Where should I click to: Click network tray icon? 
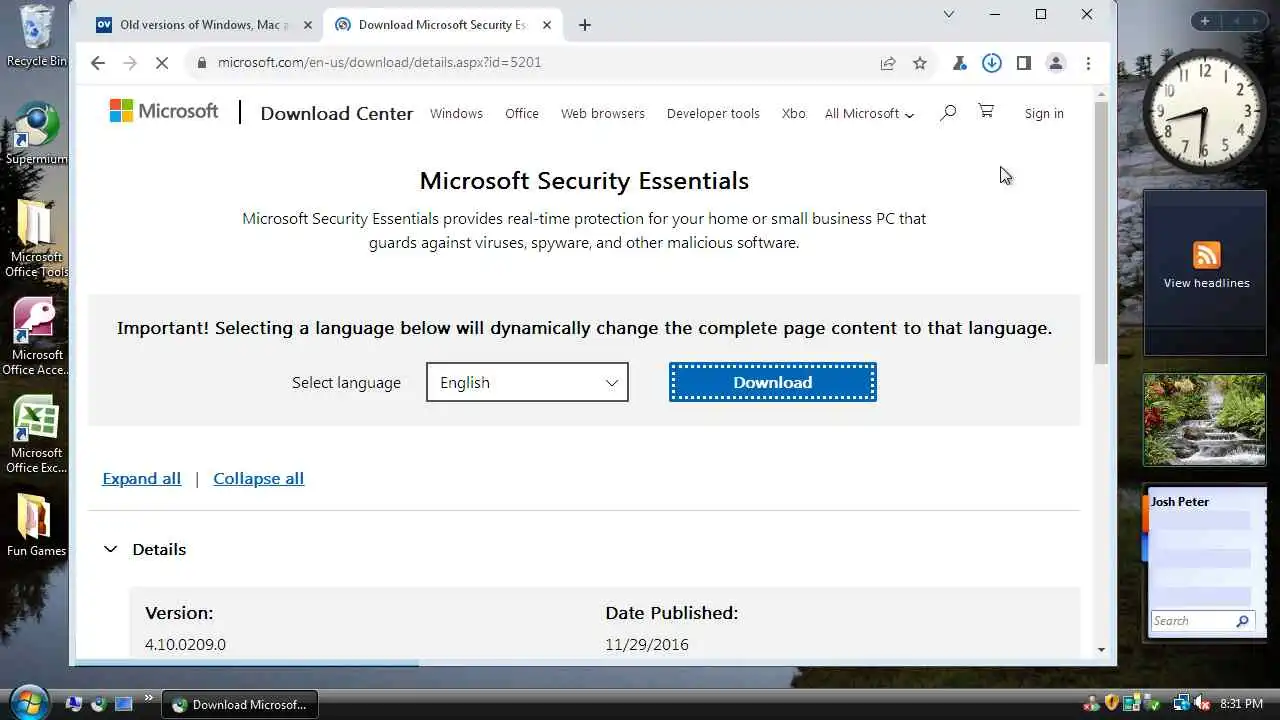tap(1182, 704)
